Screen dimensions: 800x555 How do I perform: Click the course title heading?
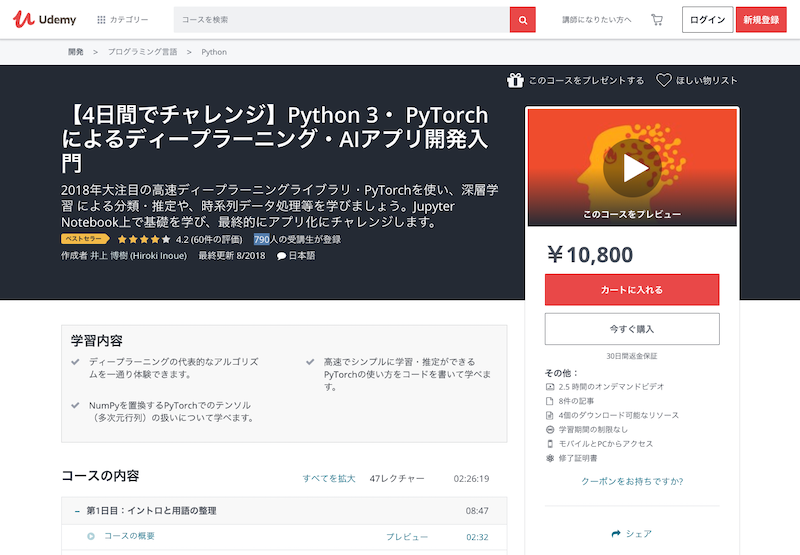(x=275, y=139)
